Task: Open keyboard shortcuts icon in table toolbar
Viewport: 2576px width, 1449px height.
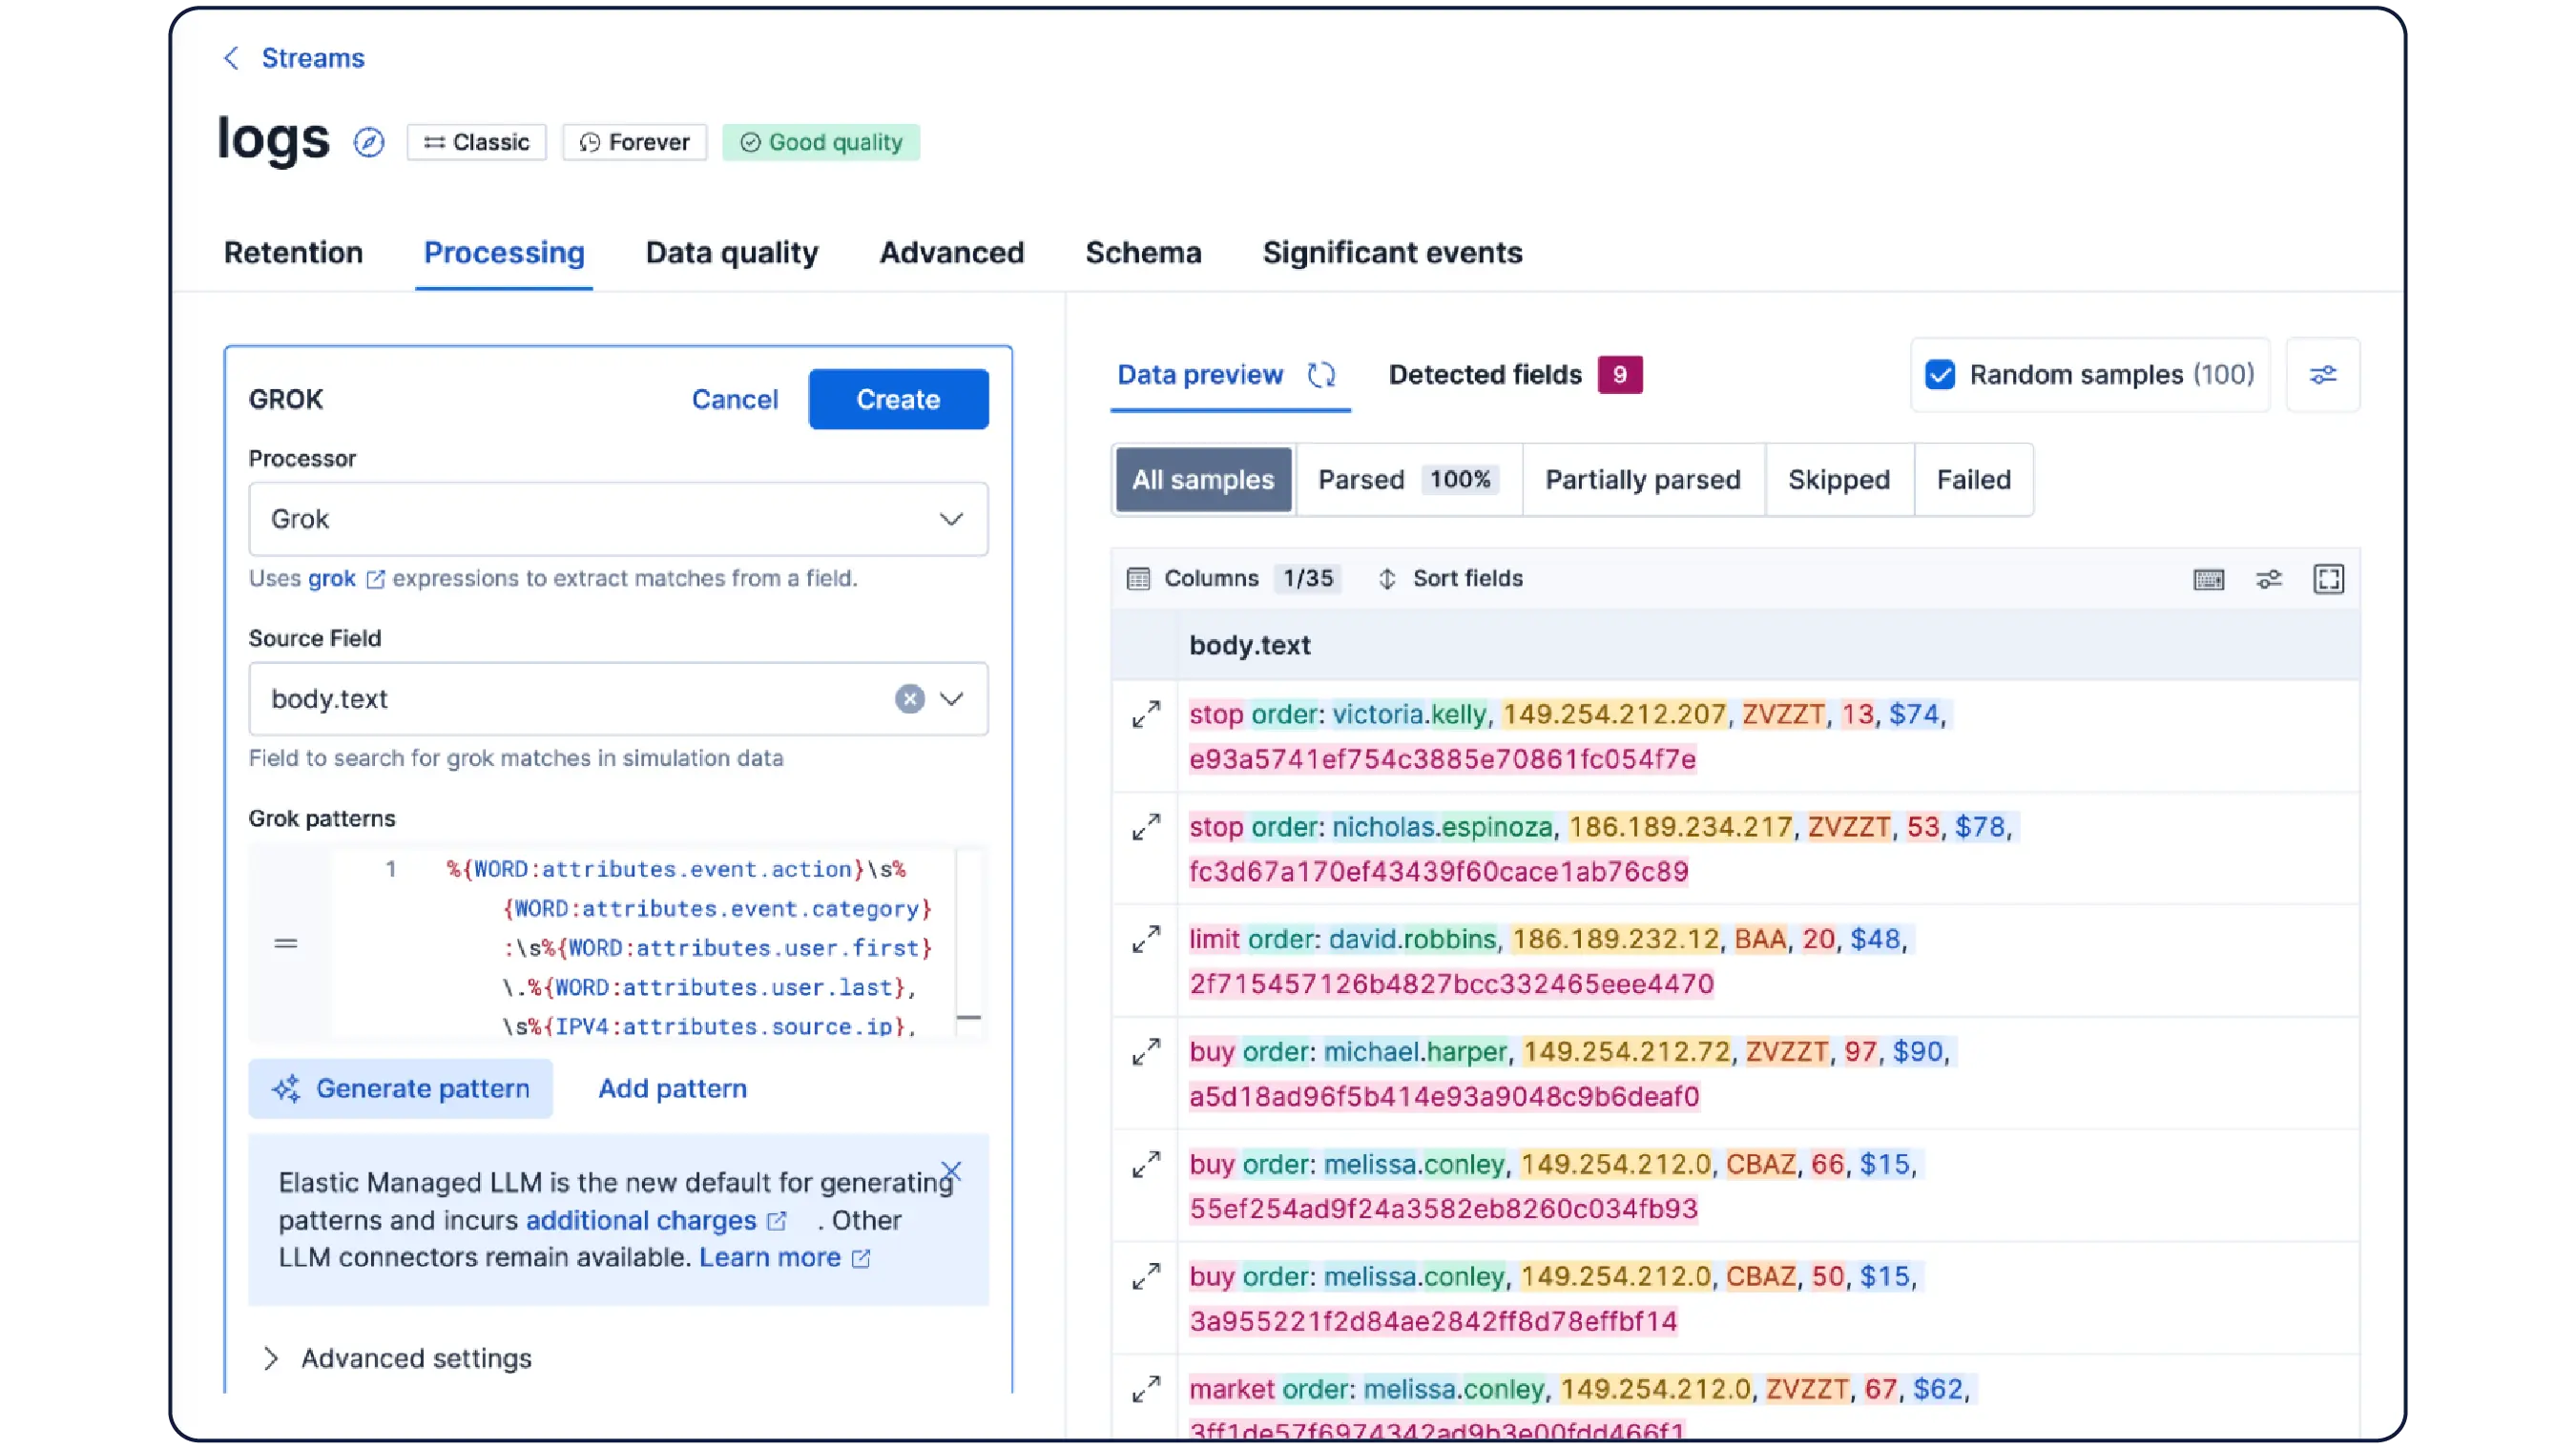Action: point(2208,579)
